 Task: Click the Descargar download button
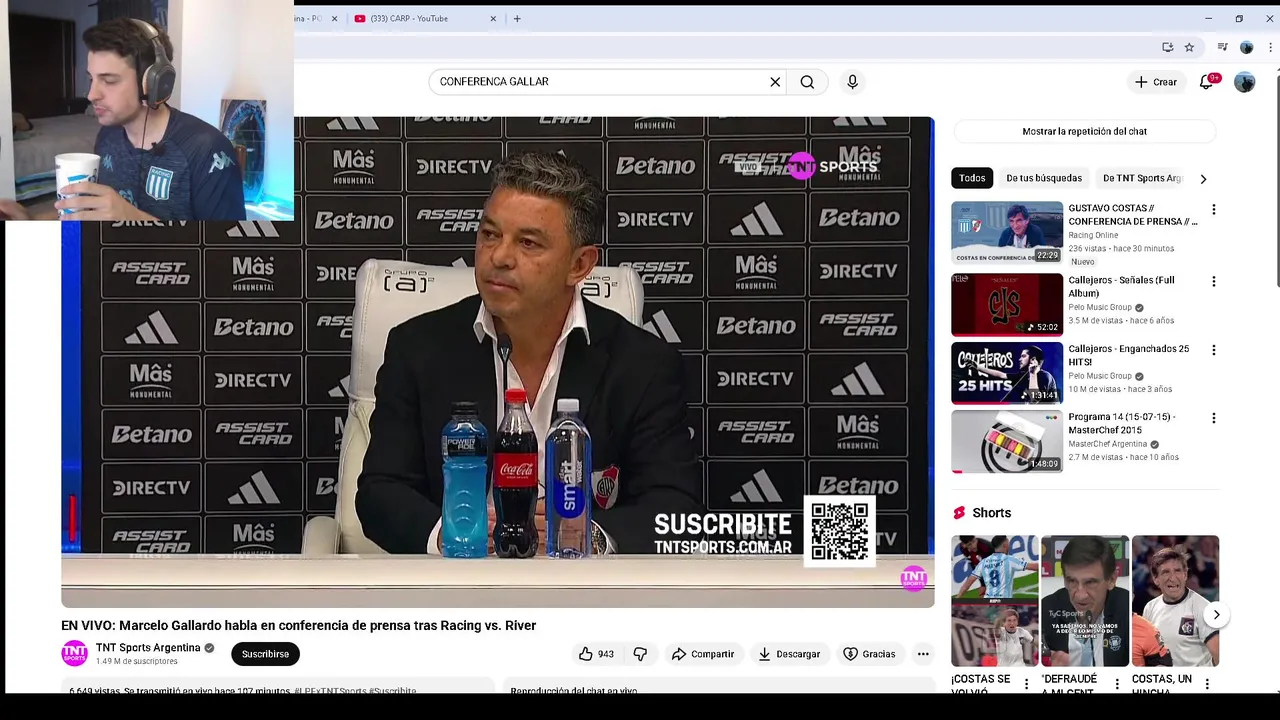[789, 654]
